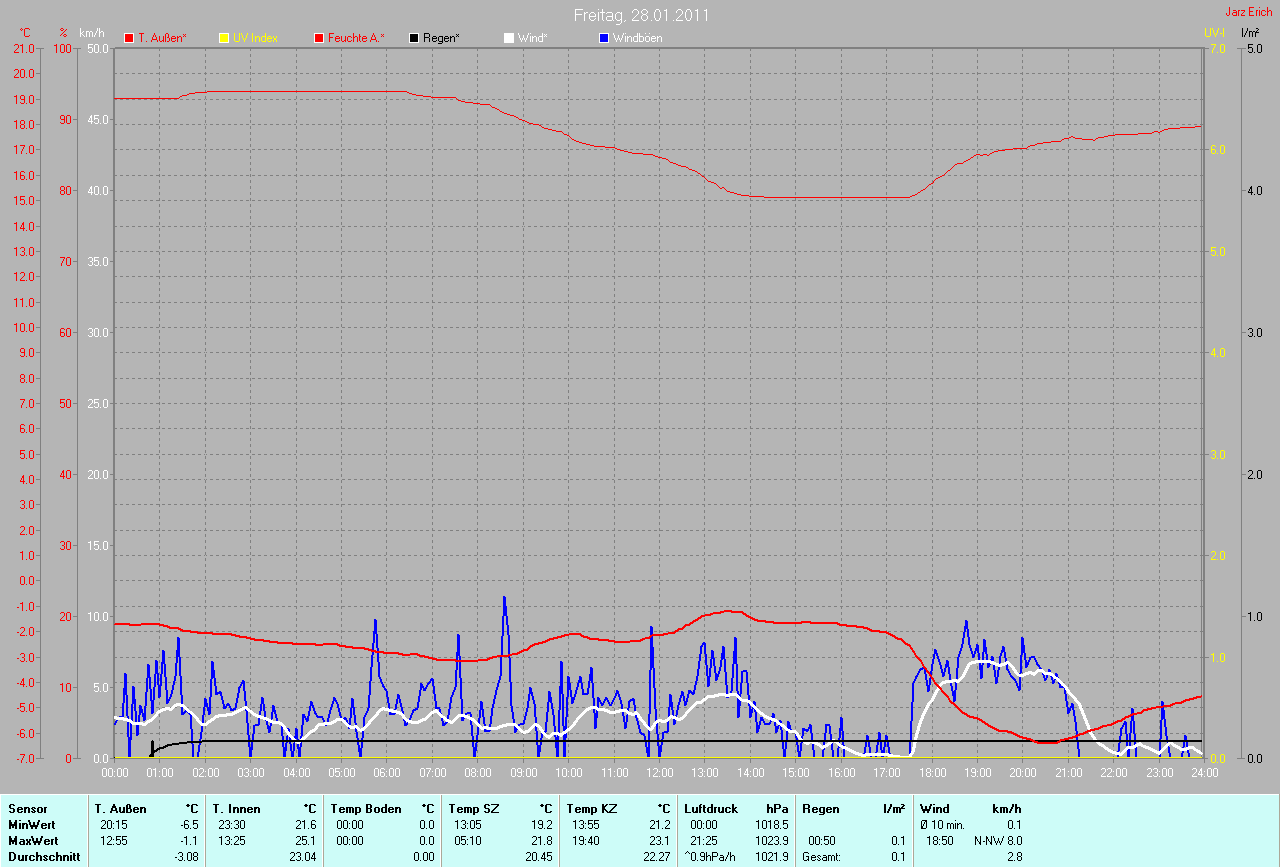Click the 18:00 time axis marker
Image resolution: width=1280 pixels, height=867 pixels.
931,773
